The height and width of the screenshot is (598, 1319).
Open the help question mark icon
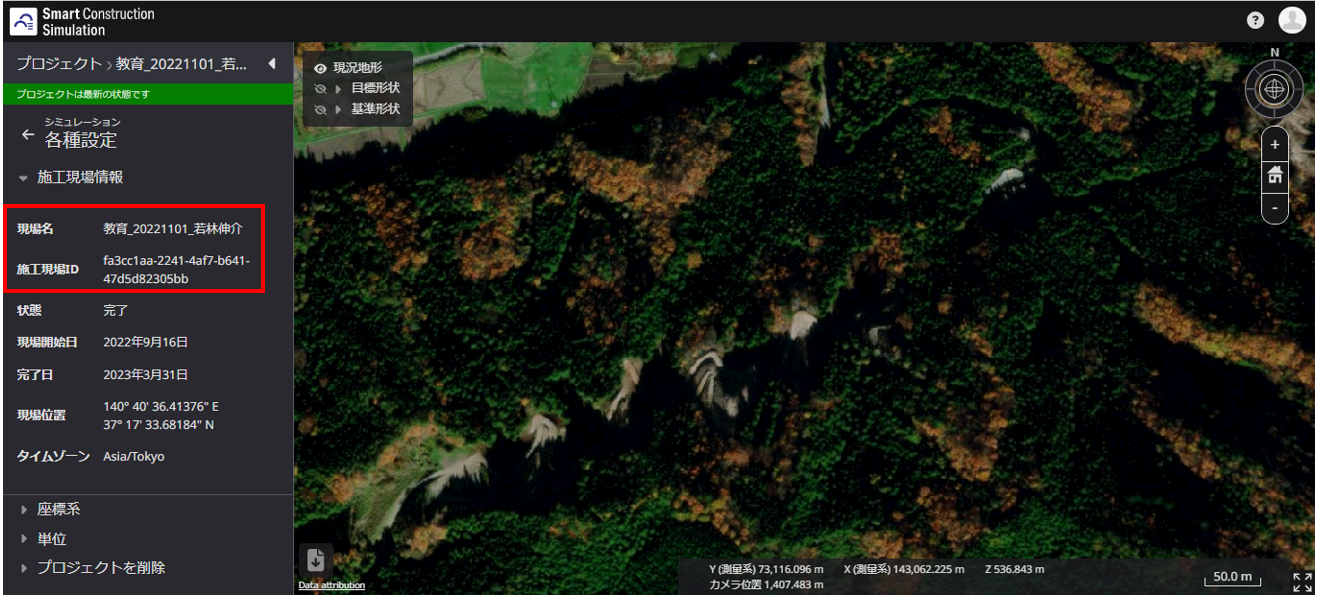pos(1255,20)
